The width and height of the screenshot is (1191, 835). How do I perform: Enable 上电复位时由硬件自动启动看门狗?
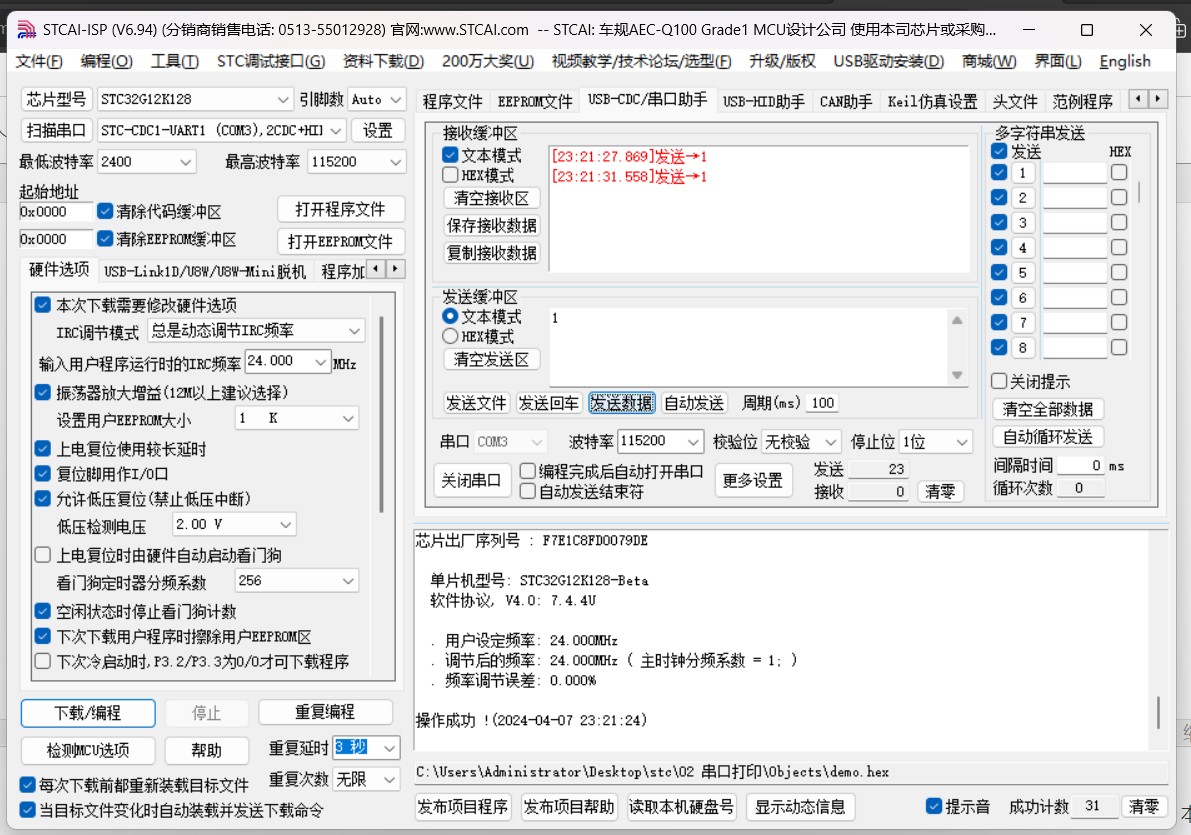(x=43, y=555)
